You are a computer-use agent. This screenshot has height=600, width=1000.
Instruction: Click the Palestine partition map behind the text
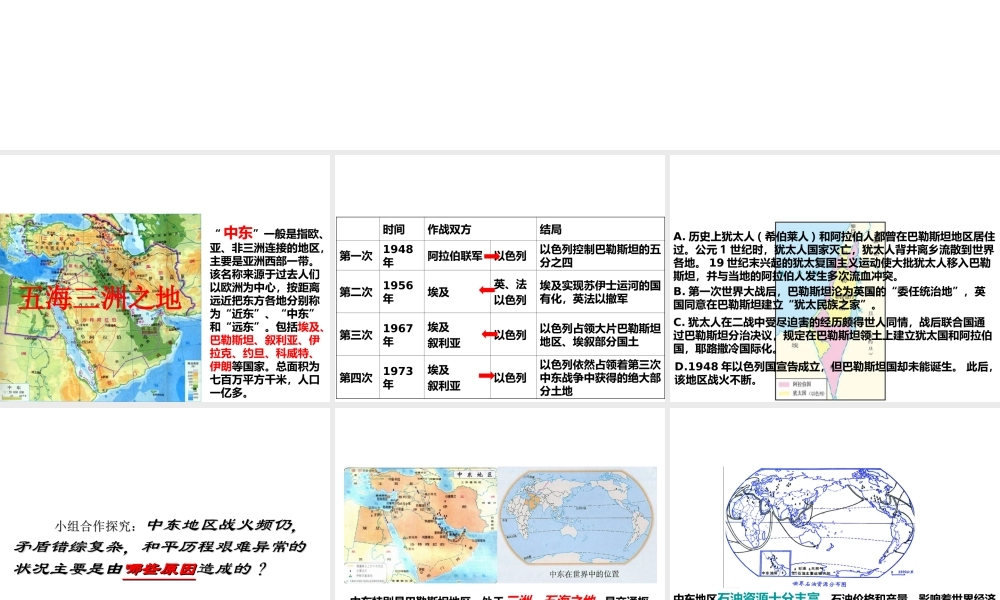pyautogui.click(x=830, y=311)
